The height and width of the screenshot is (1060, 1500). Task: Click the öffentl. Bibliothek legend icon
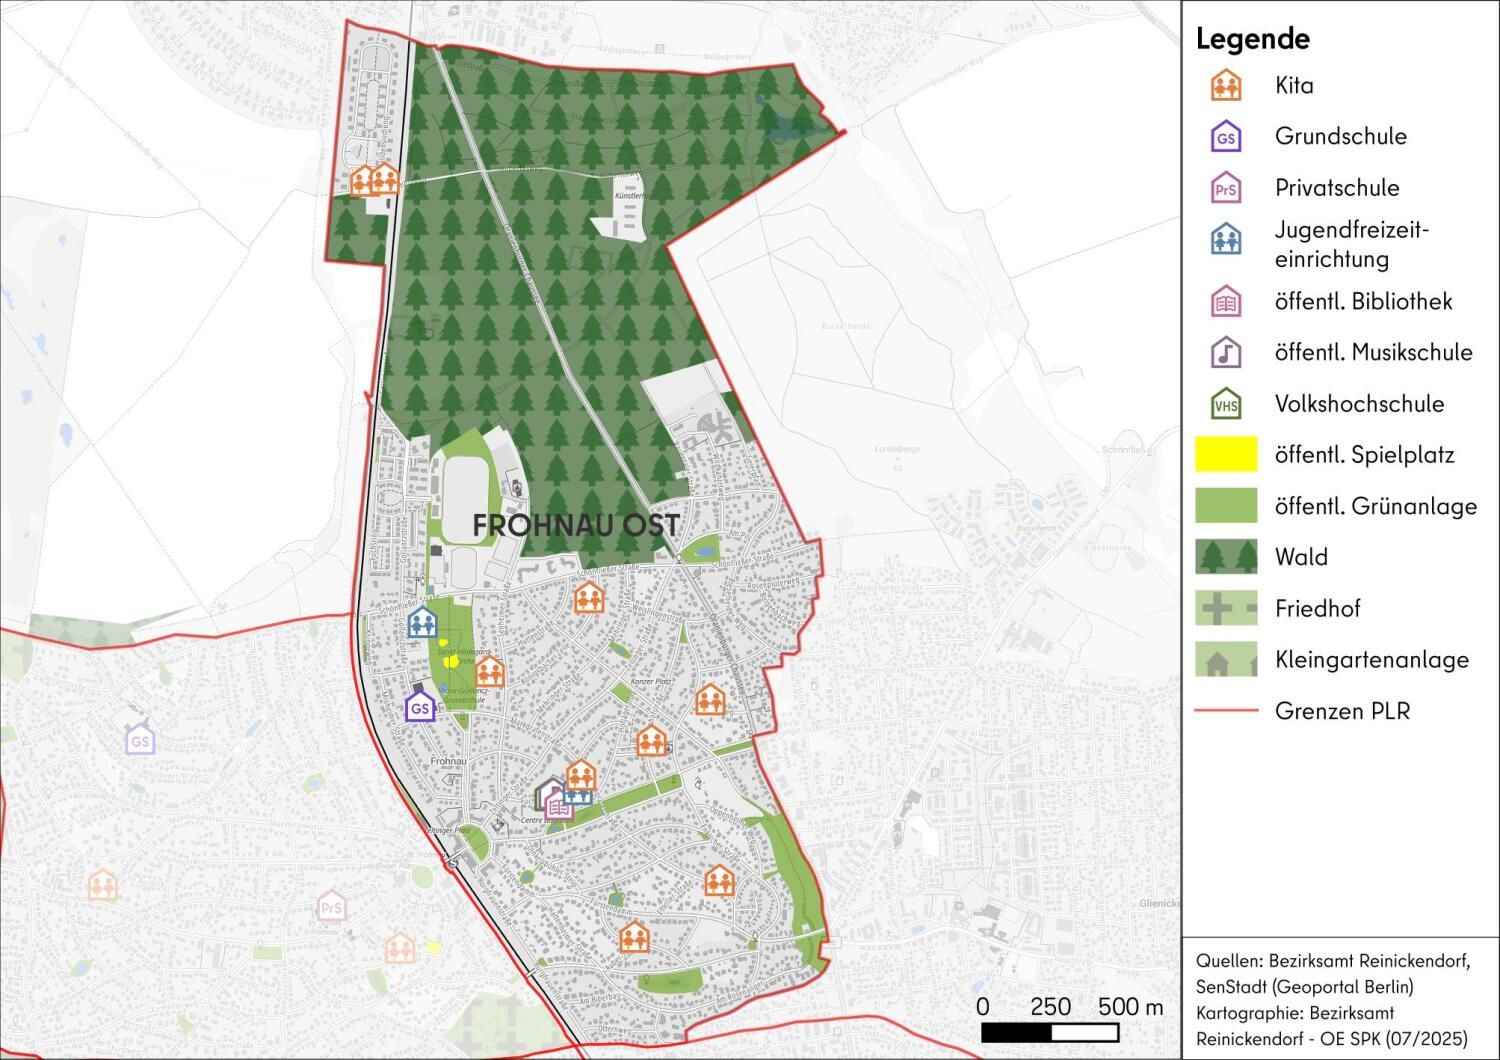(1225, 302)
